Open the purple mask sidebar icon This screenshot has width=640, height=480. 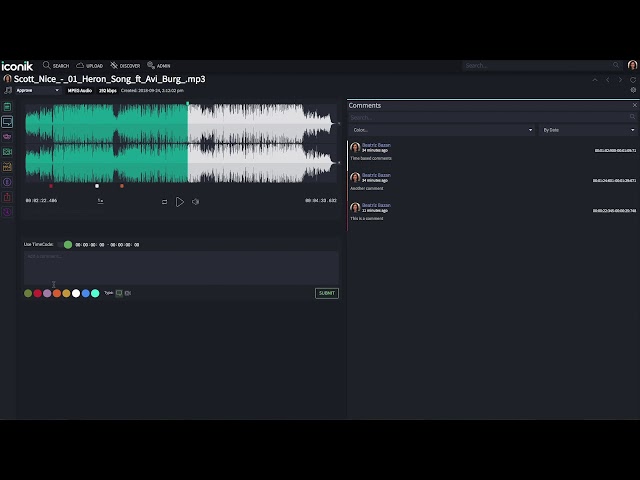(x=7, y=137)
